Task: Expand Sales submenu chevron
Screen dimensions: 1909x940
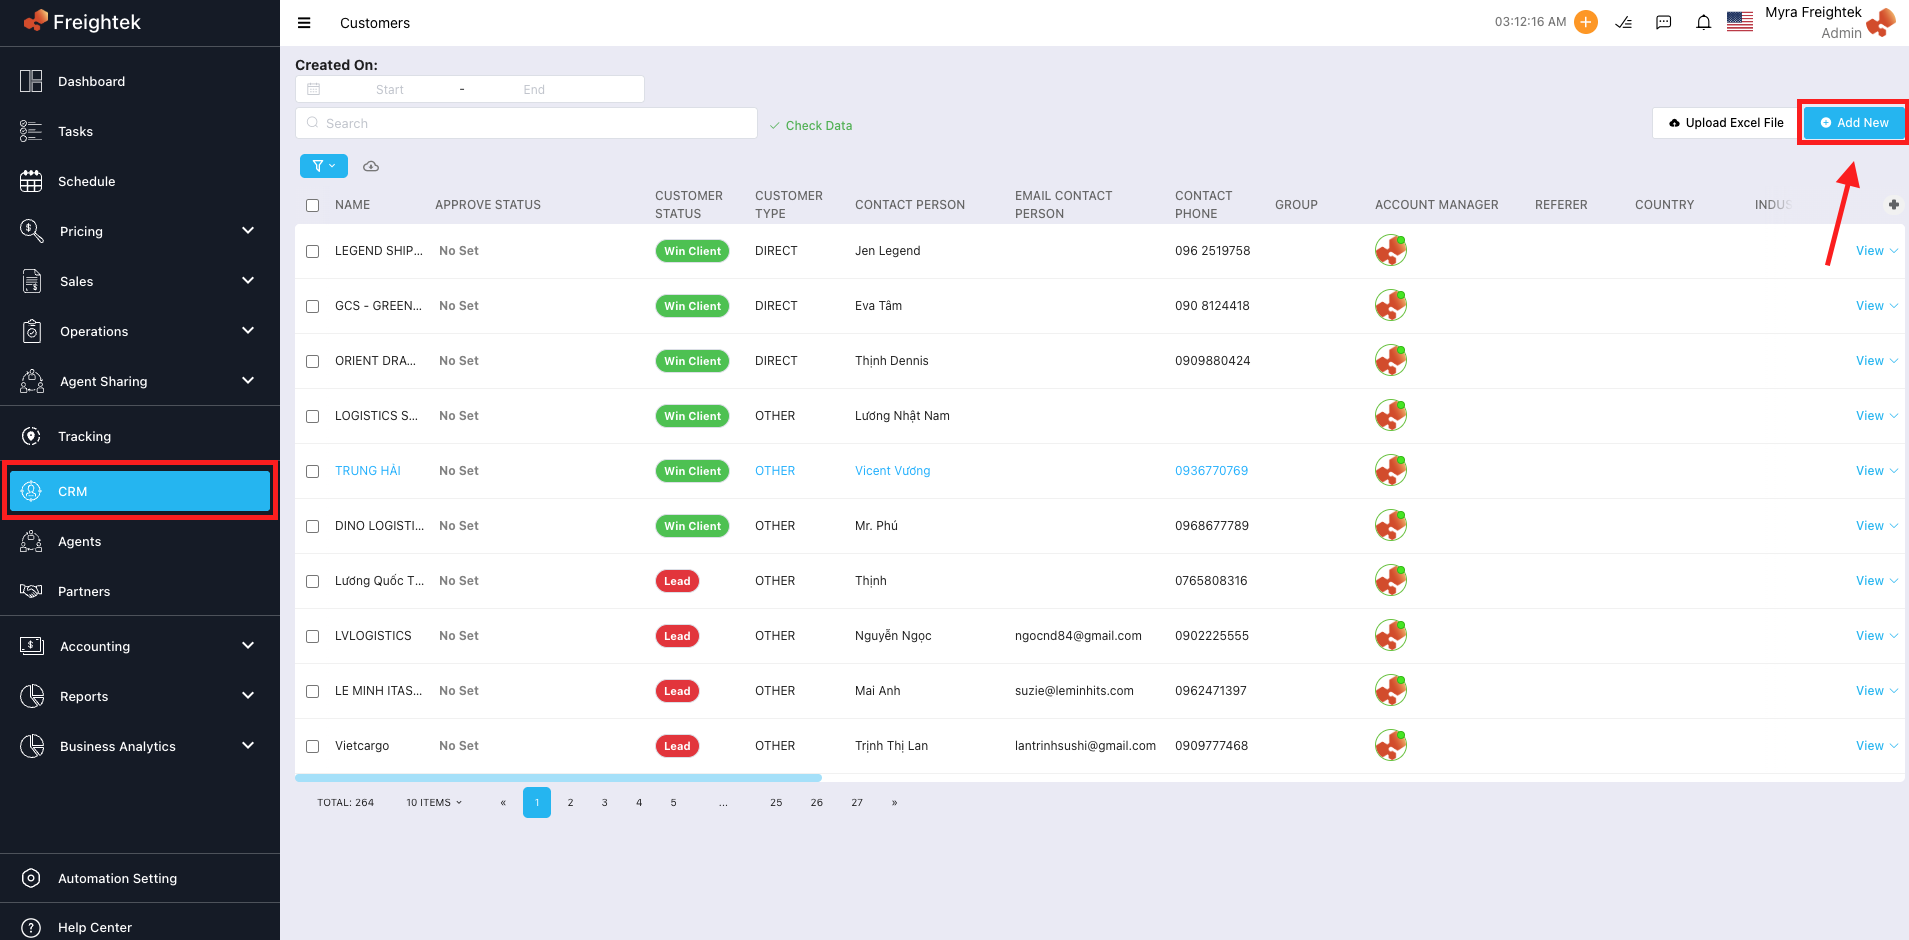Action: point(248,281)
